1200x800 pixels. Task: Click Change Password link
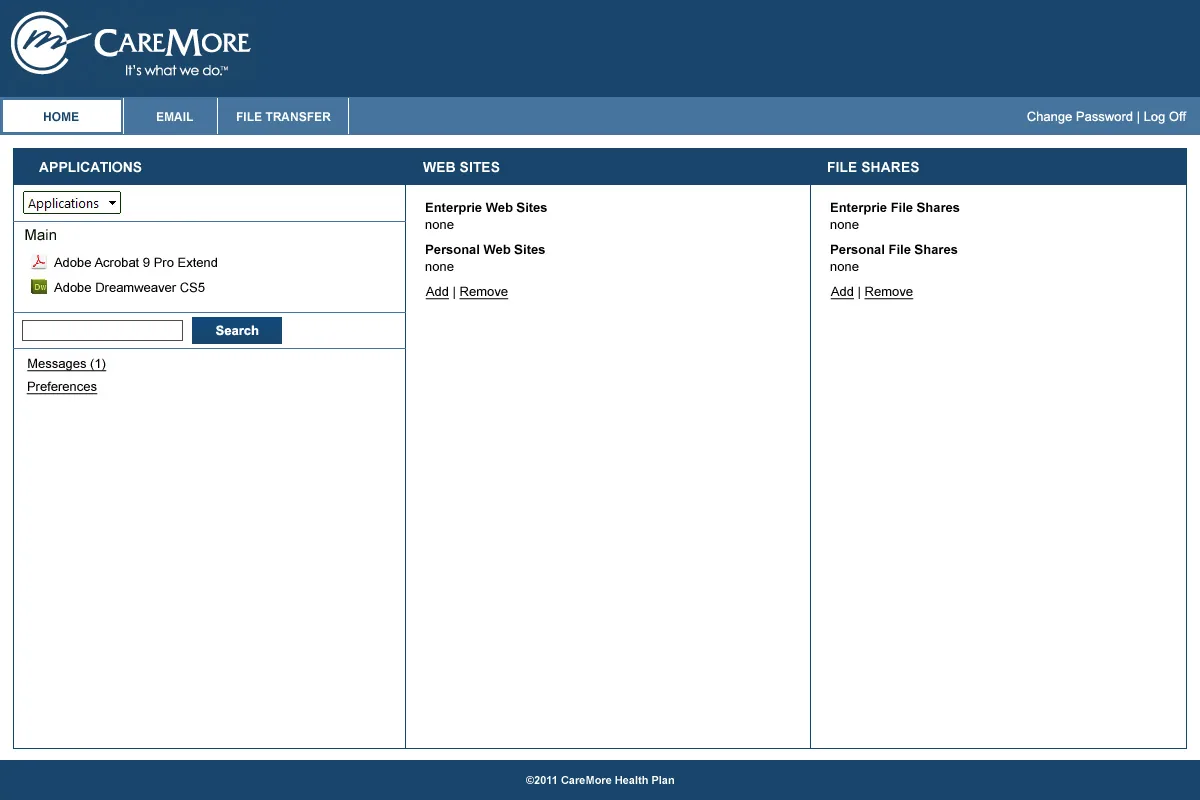(x=1079, y=117)
